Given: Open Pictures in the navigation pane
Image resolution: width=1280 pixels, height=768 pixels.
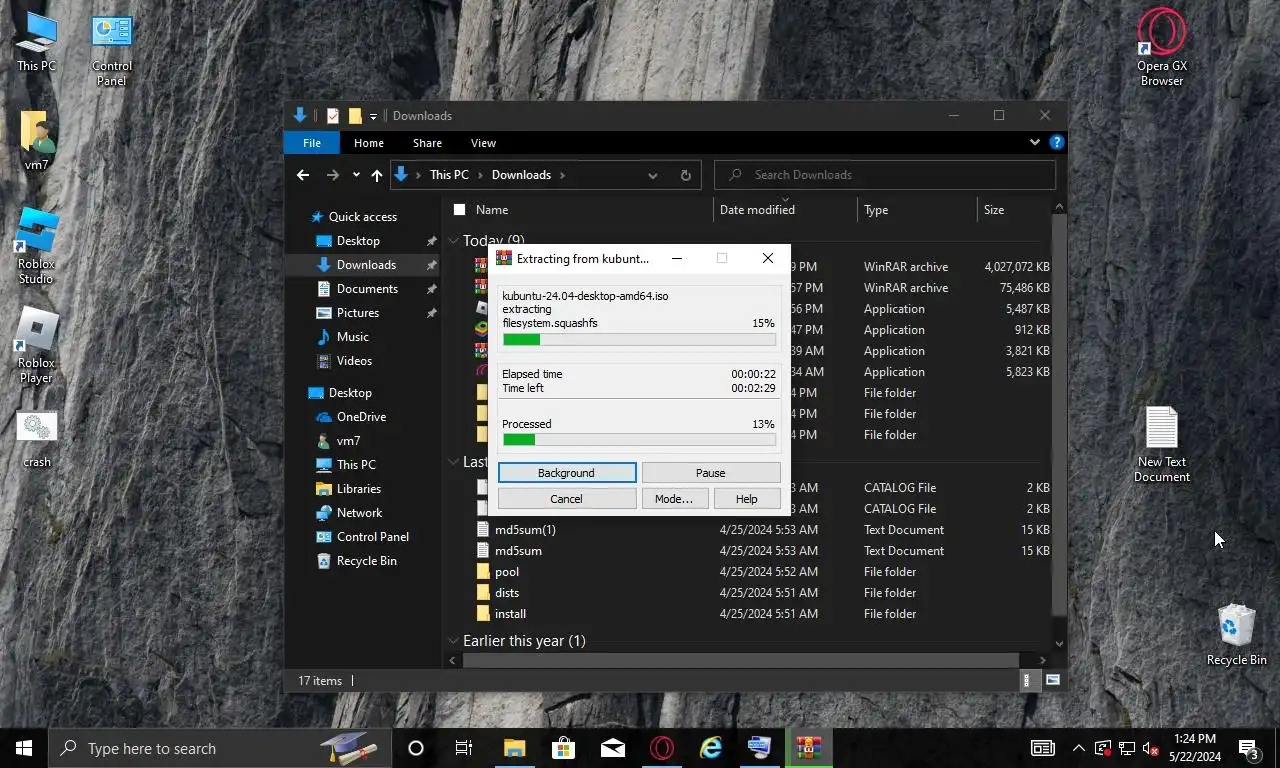Looking at the screenshot, I should [357, 313].
